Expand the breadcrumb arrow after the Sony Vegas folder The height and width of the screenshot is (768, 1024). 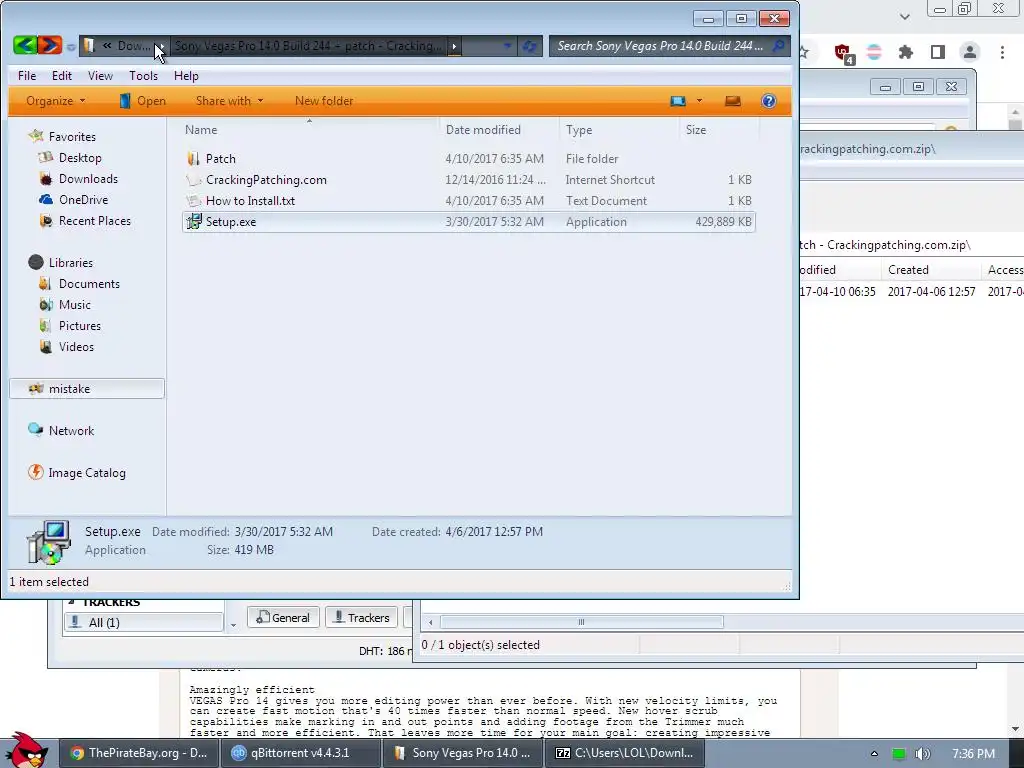[x=454, y=46]
